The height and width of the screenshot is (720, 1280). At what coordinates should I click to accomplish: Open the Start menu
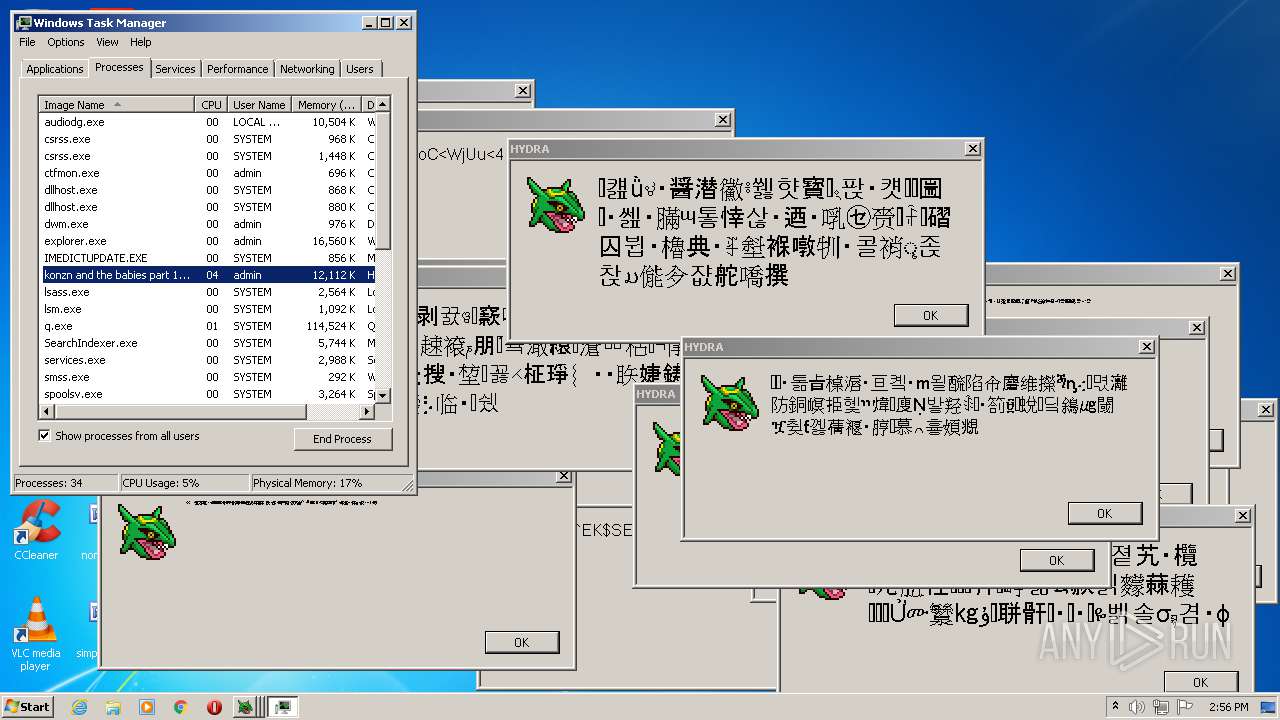(x=27, y=706)
